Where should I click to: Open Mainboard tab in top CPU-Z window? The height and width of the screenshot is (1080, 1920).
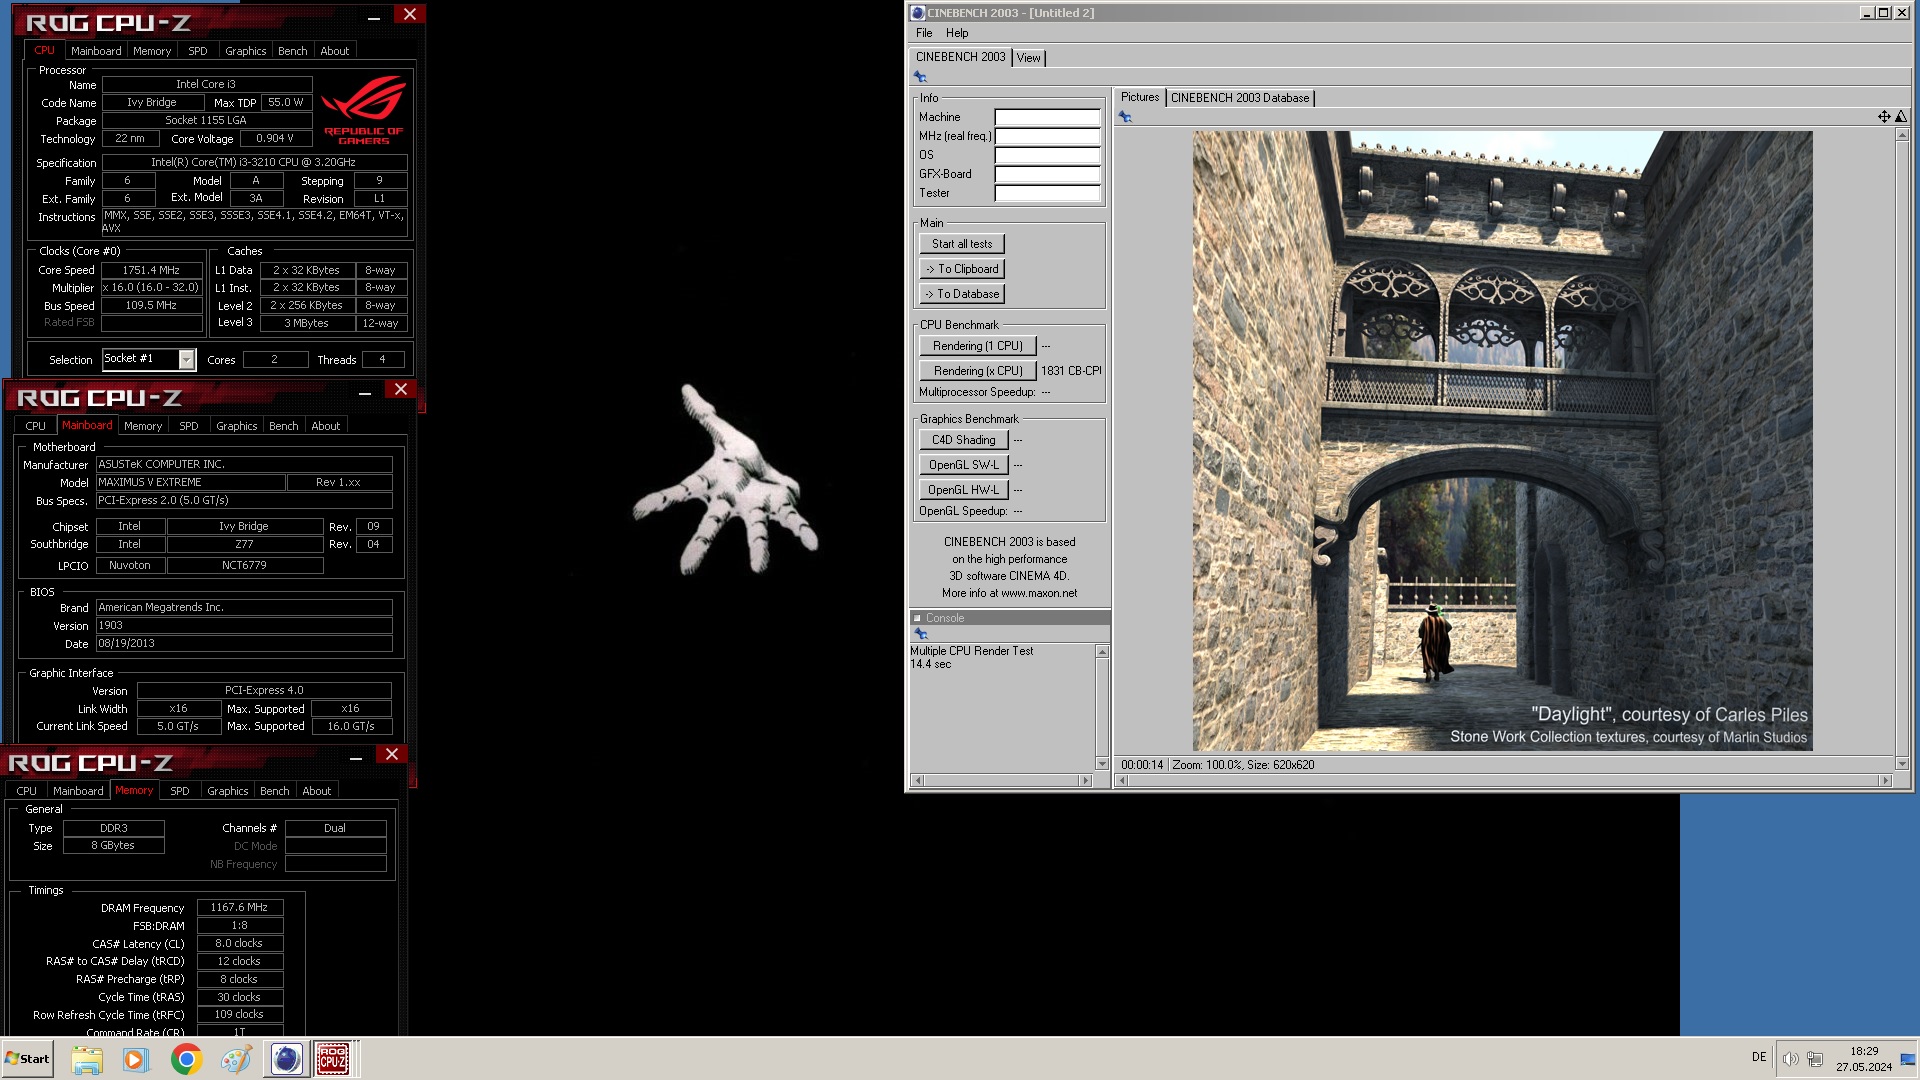(x=96, y=51)
